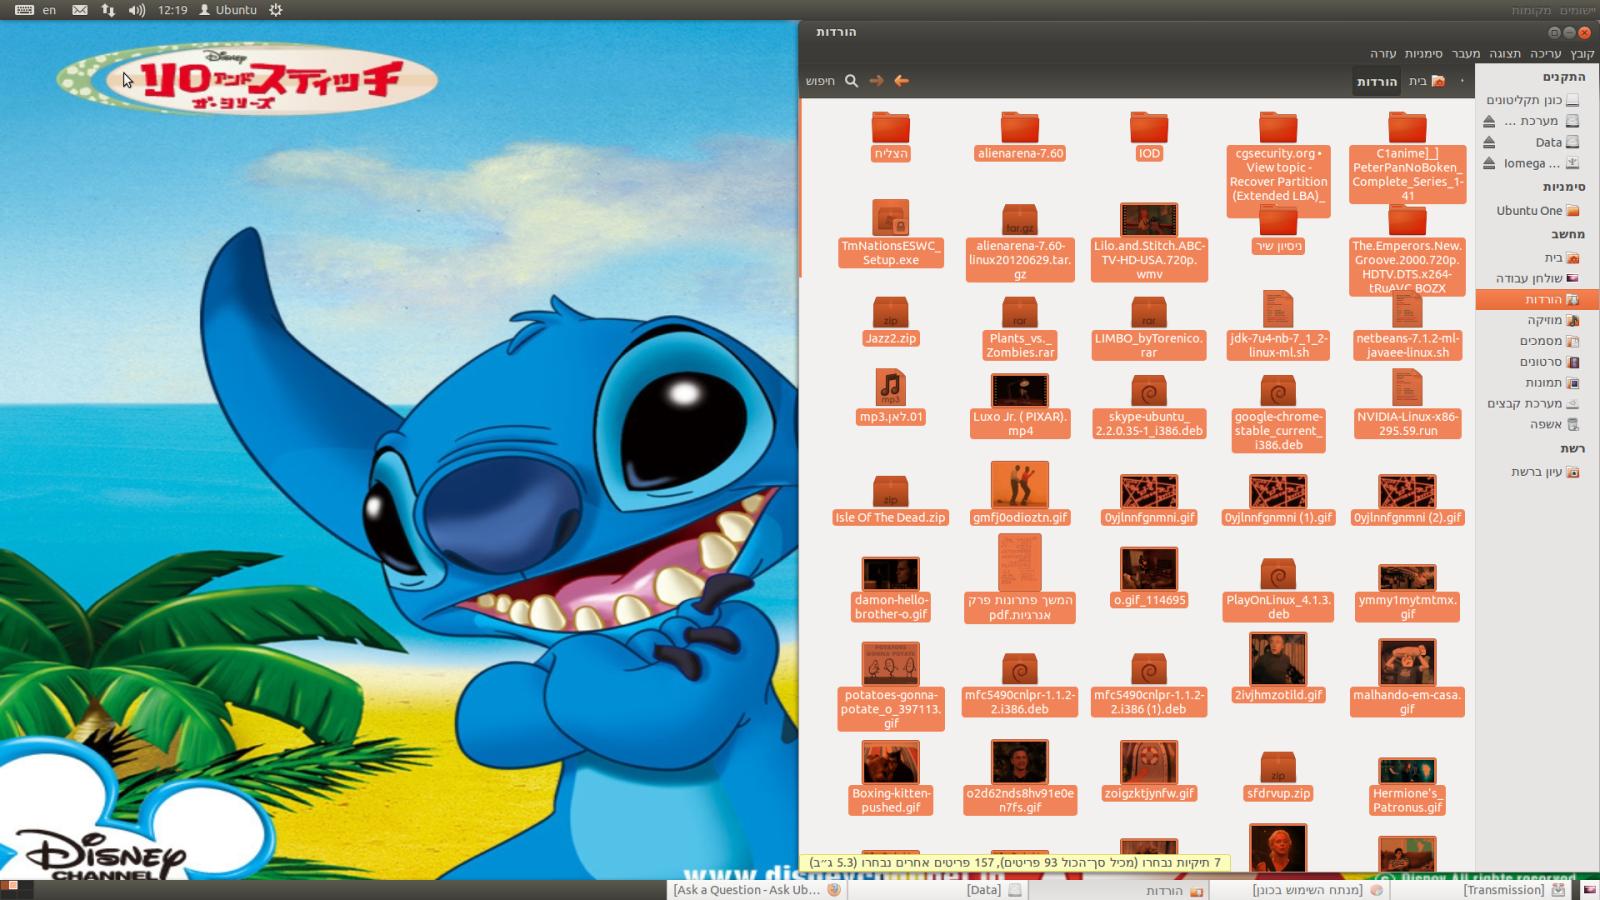This screenshot has height=900, width=1600.
Task: Click the forward arrow in file manager toolbar
Action: click(877, 81)
